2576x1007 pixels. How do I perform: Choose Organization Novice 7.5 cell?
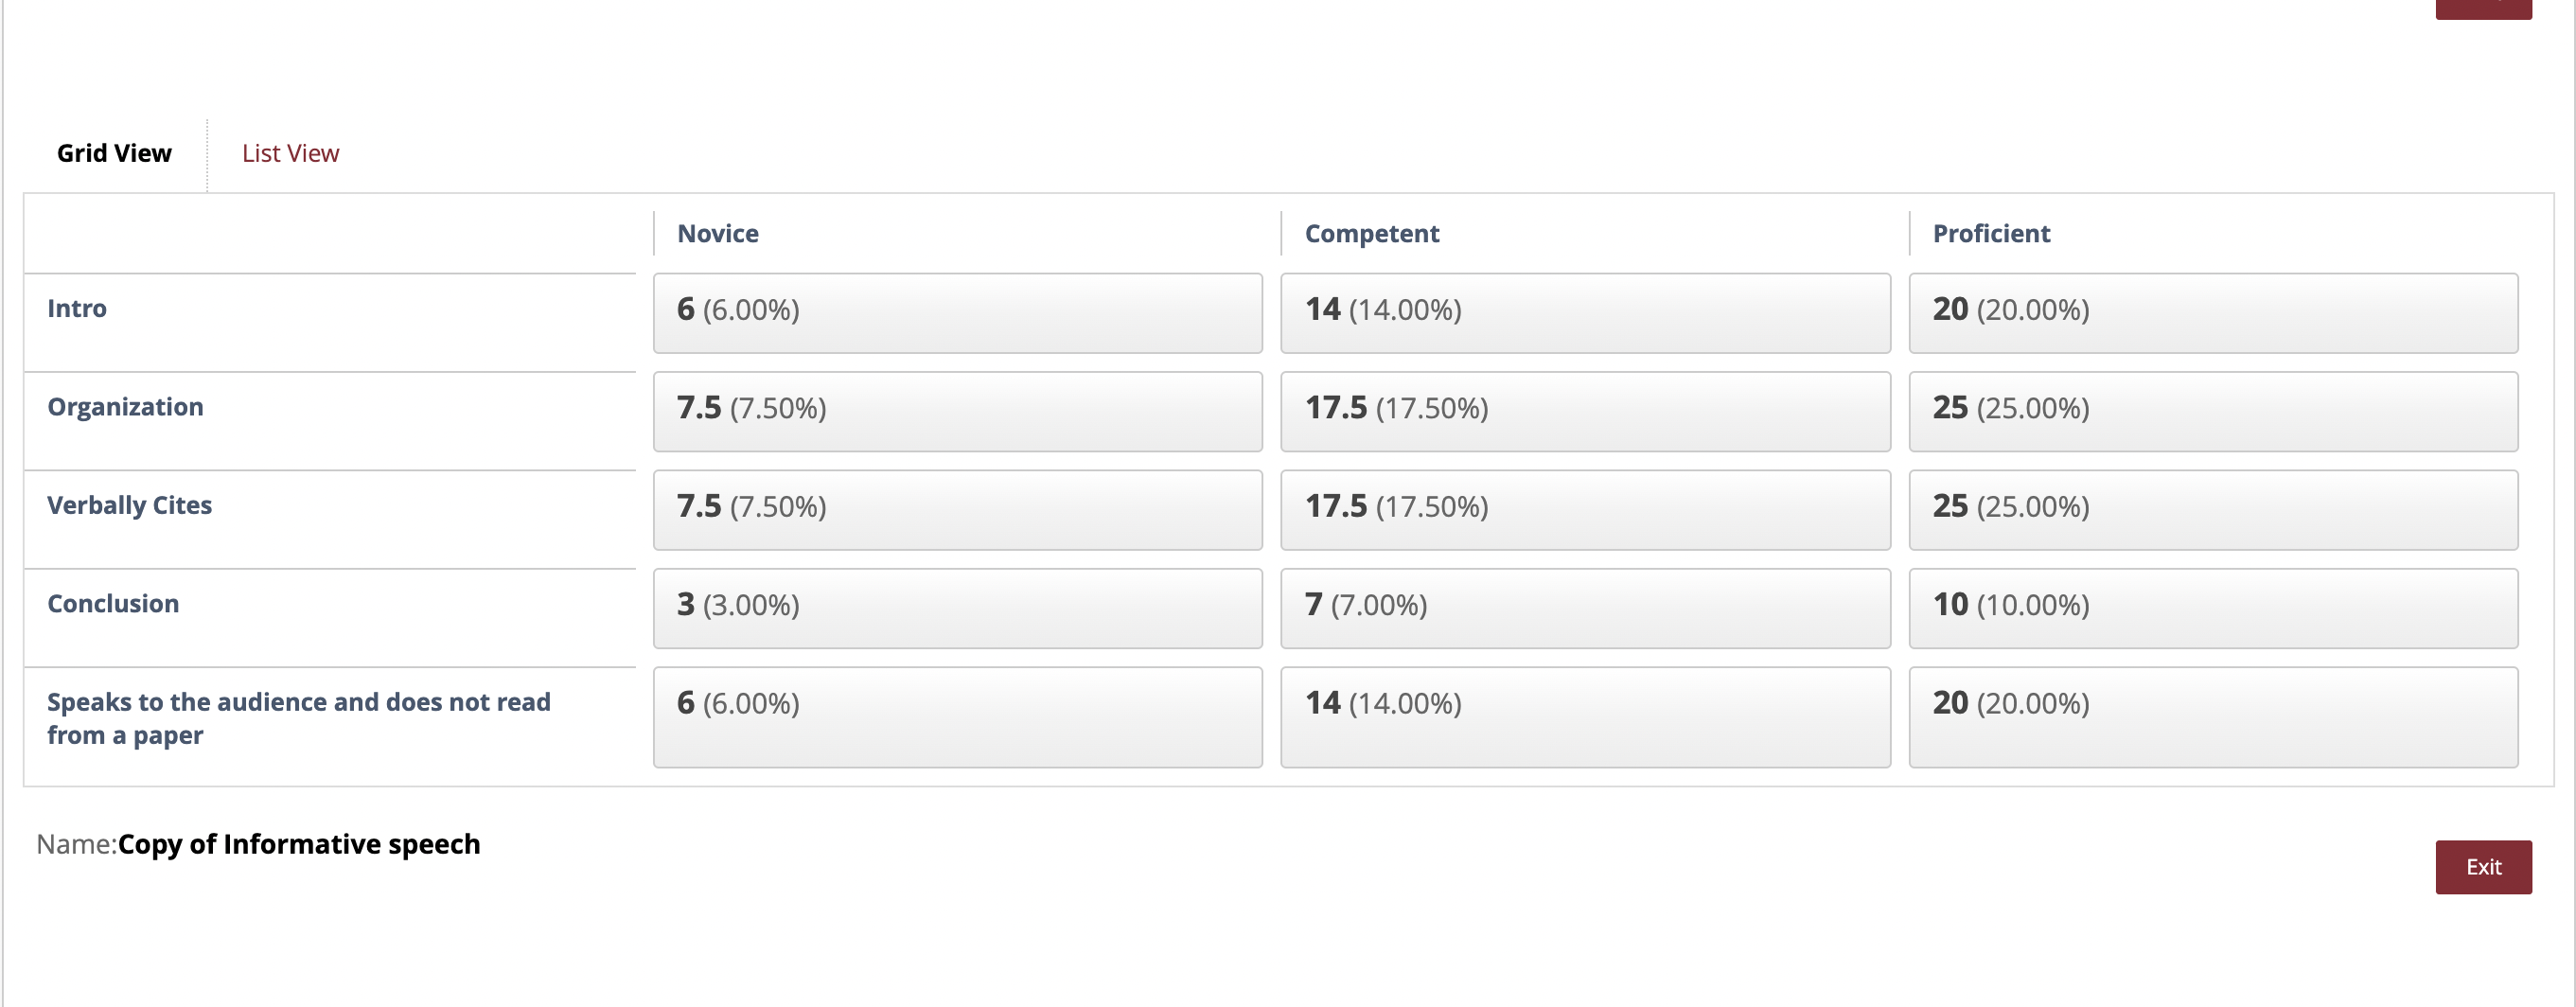tap(957, 411)
